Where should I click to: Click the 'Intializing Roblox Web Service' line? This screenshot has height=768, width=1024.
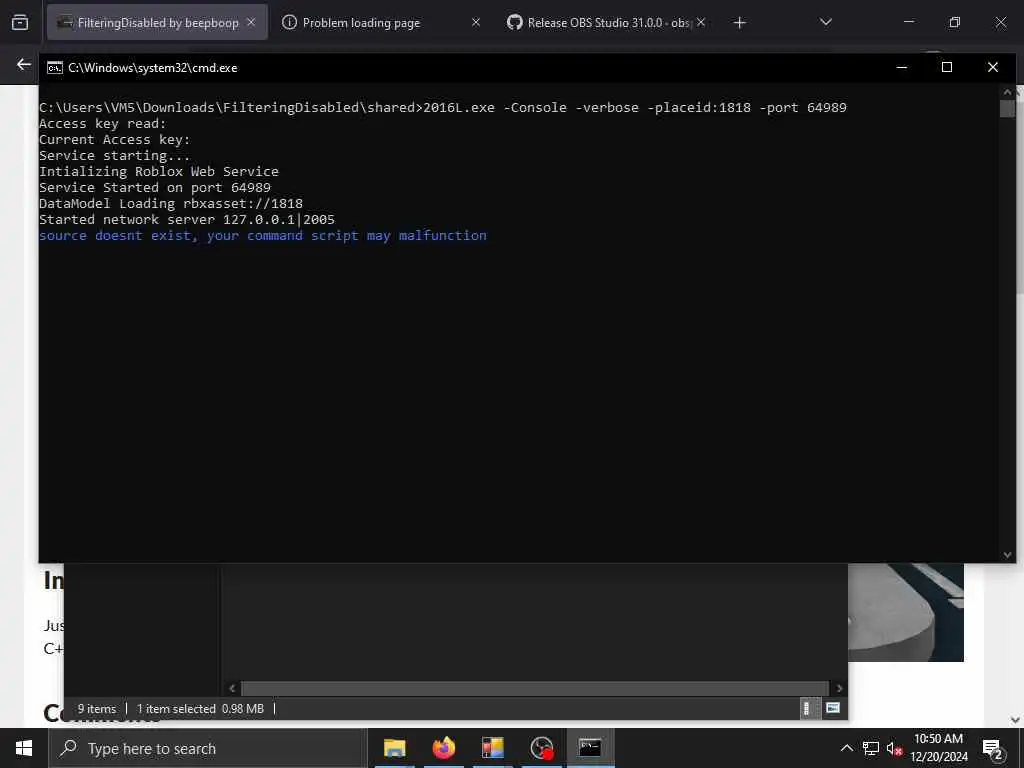(x=159, y=171)
